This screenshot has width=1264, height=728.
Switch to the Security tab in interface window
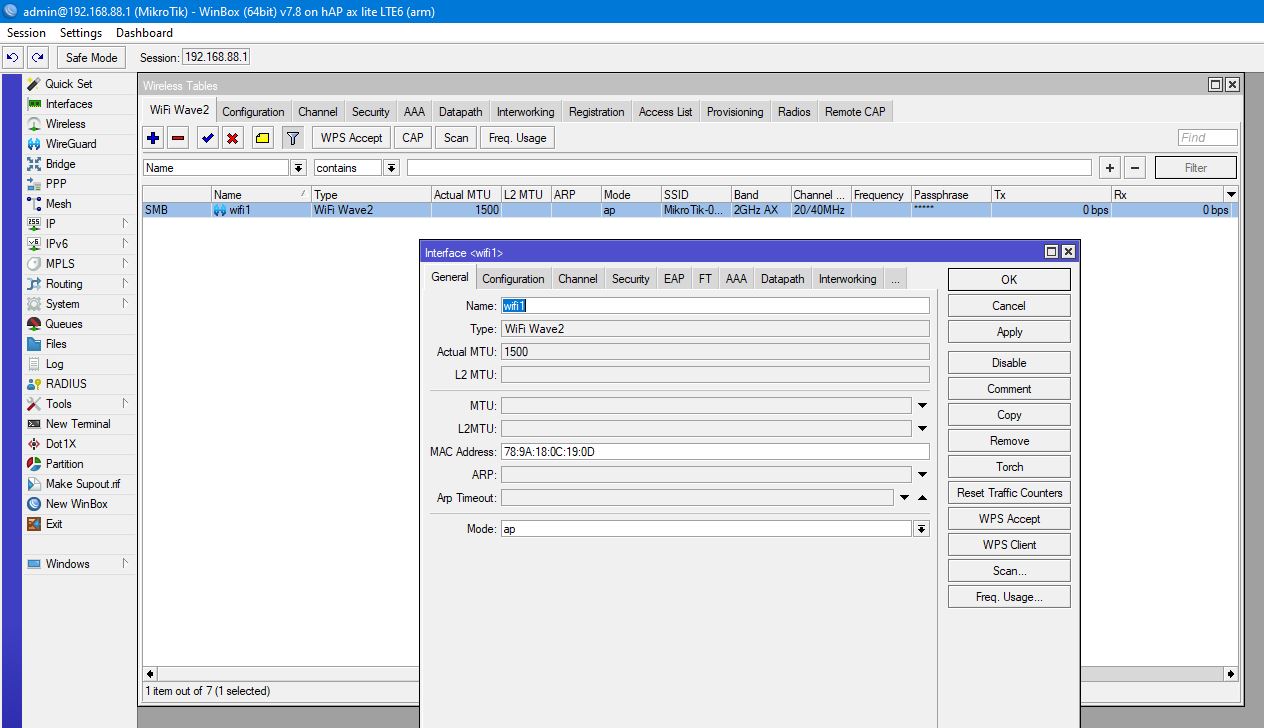point(630,279)
